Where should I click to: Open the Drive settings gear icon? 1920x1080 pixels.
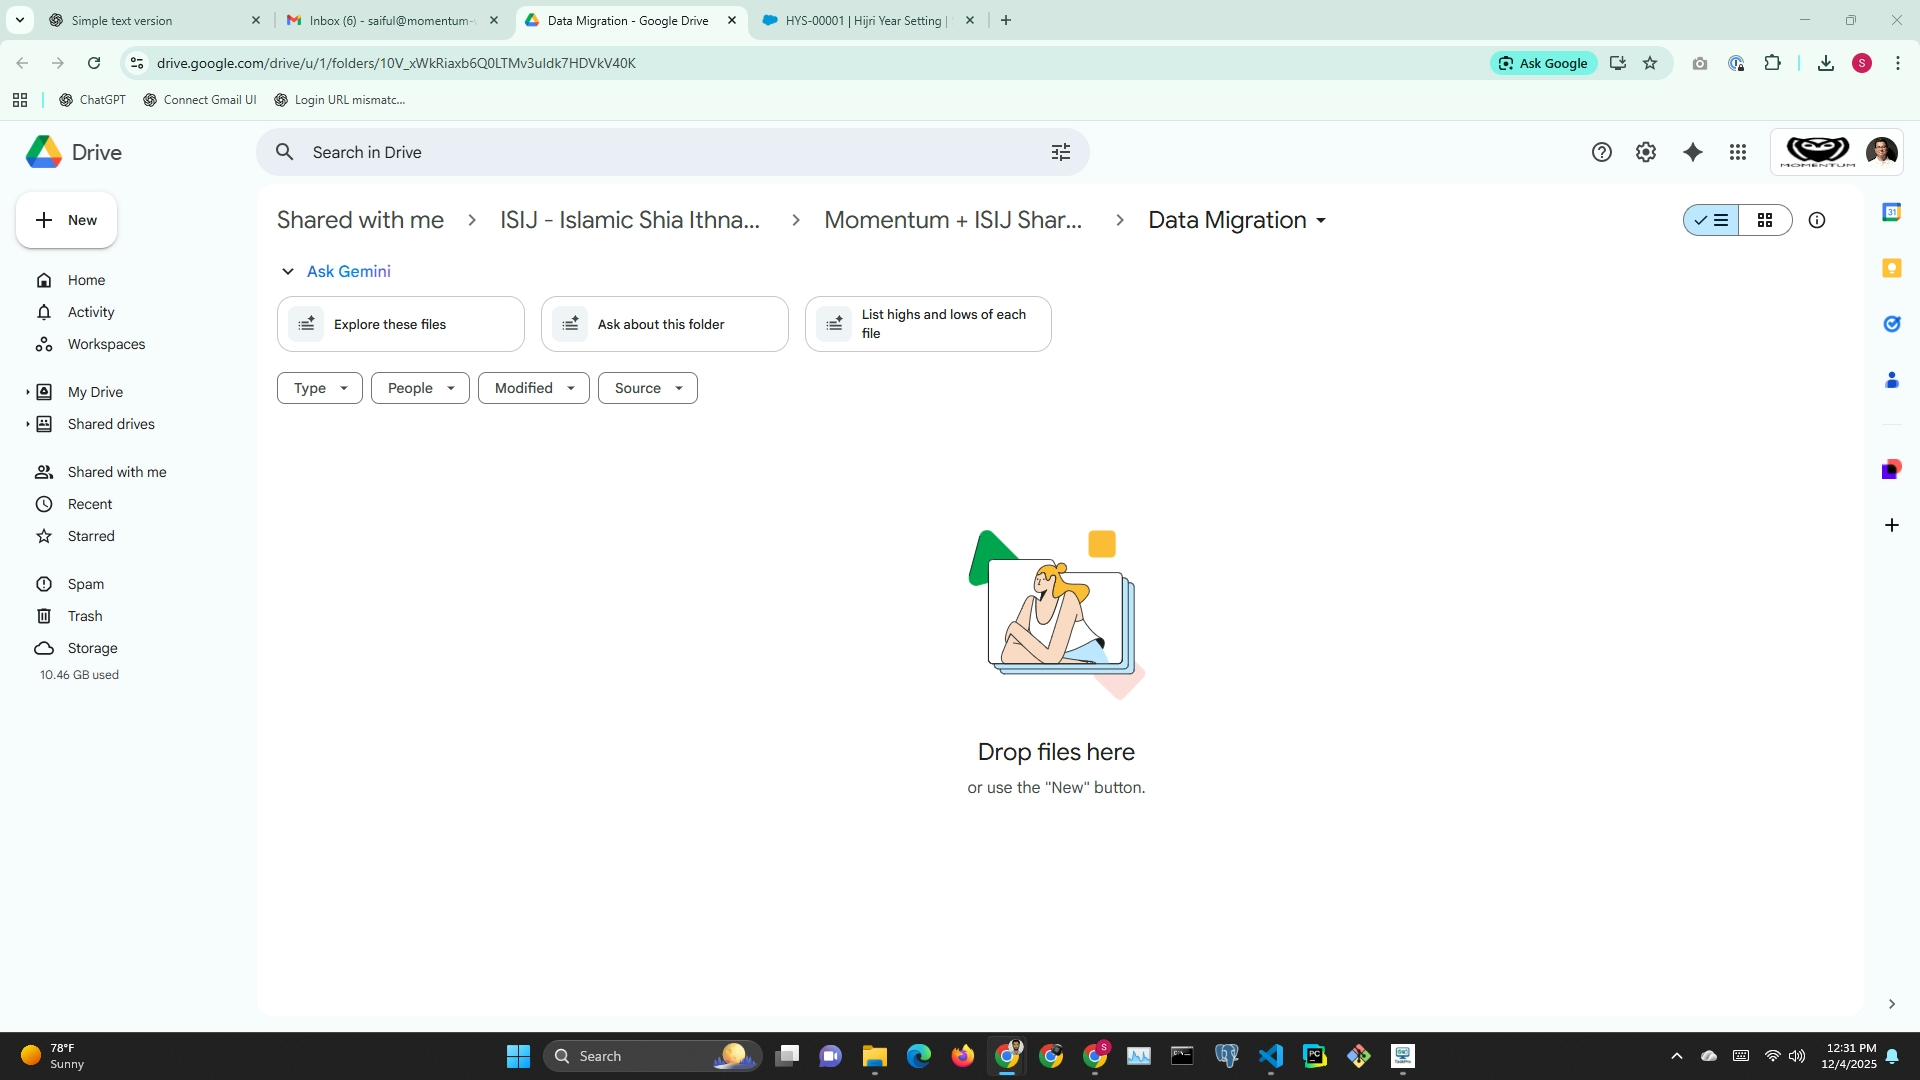point(1646,152)
